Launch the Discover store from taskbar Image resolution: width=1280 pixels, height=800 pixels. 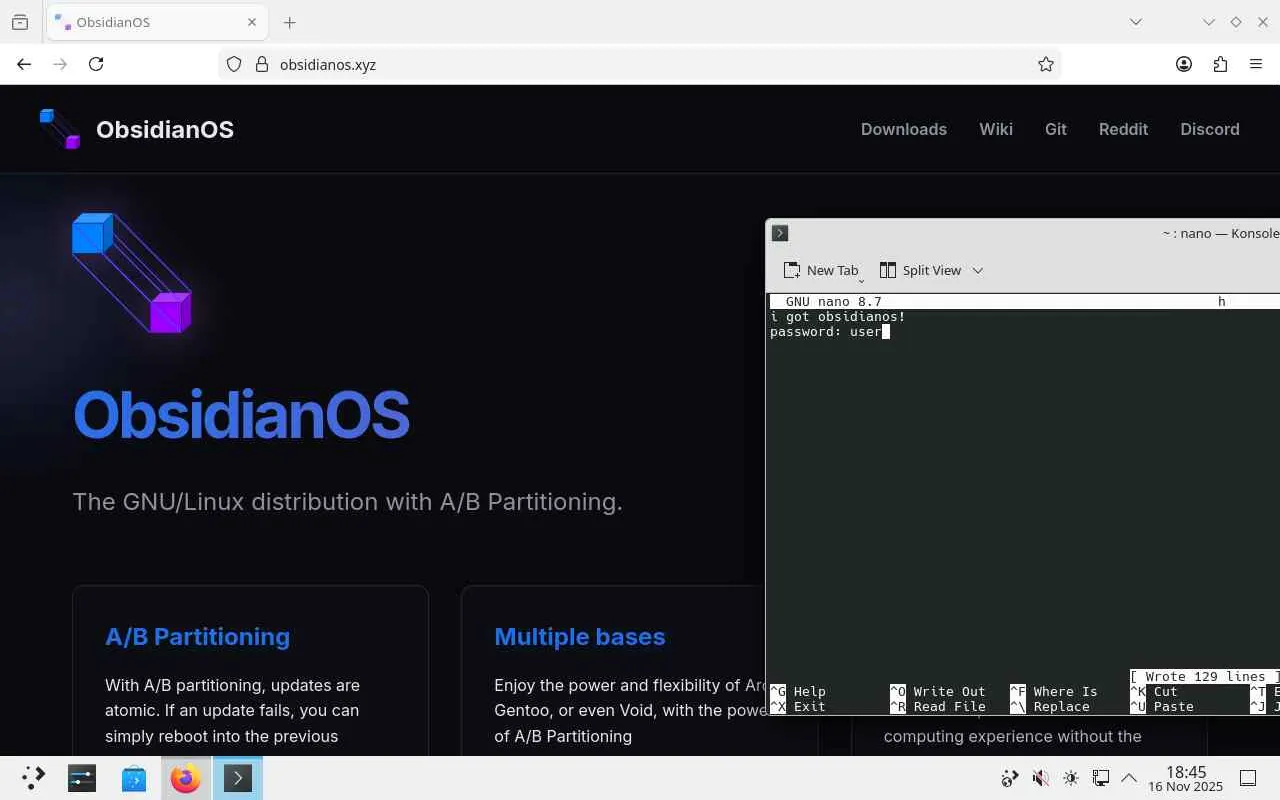coord(134,778)
